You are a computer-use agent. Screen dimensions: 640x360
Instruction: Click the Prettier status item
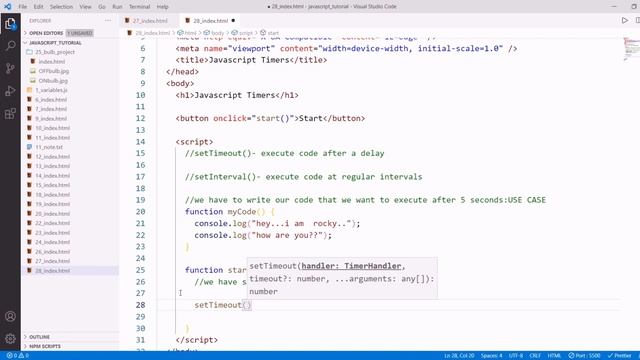coord(619,356)
